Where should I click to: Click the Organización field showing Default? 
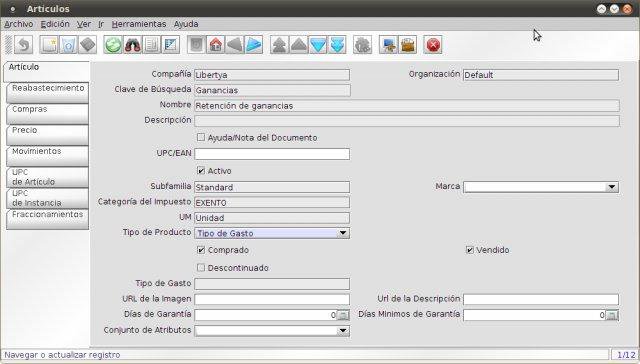click(541, 75)
